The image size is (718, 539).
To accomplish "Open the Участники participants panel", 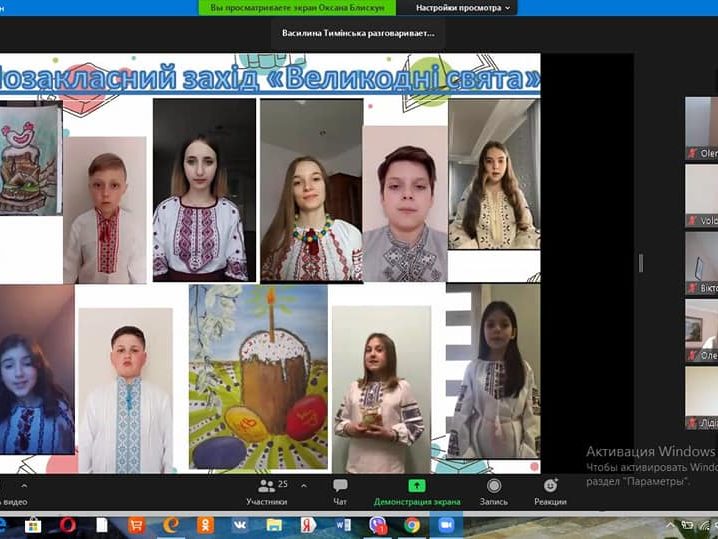I will coord(266,490).
